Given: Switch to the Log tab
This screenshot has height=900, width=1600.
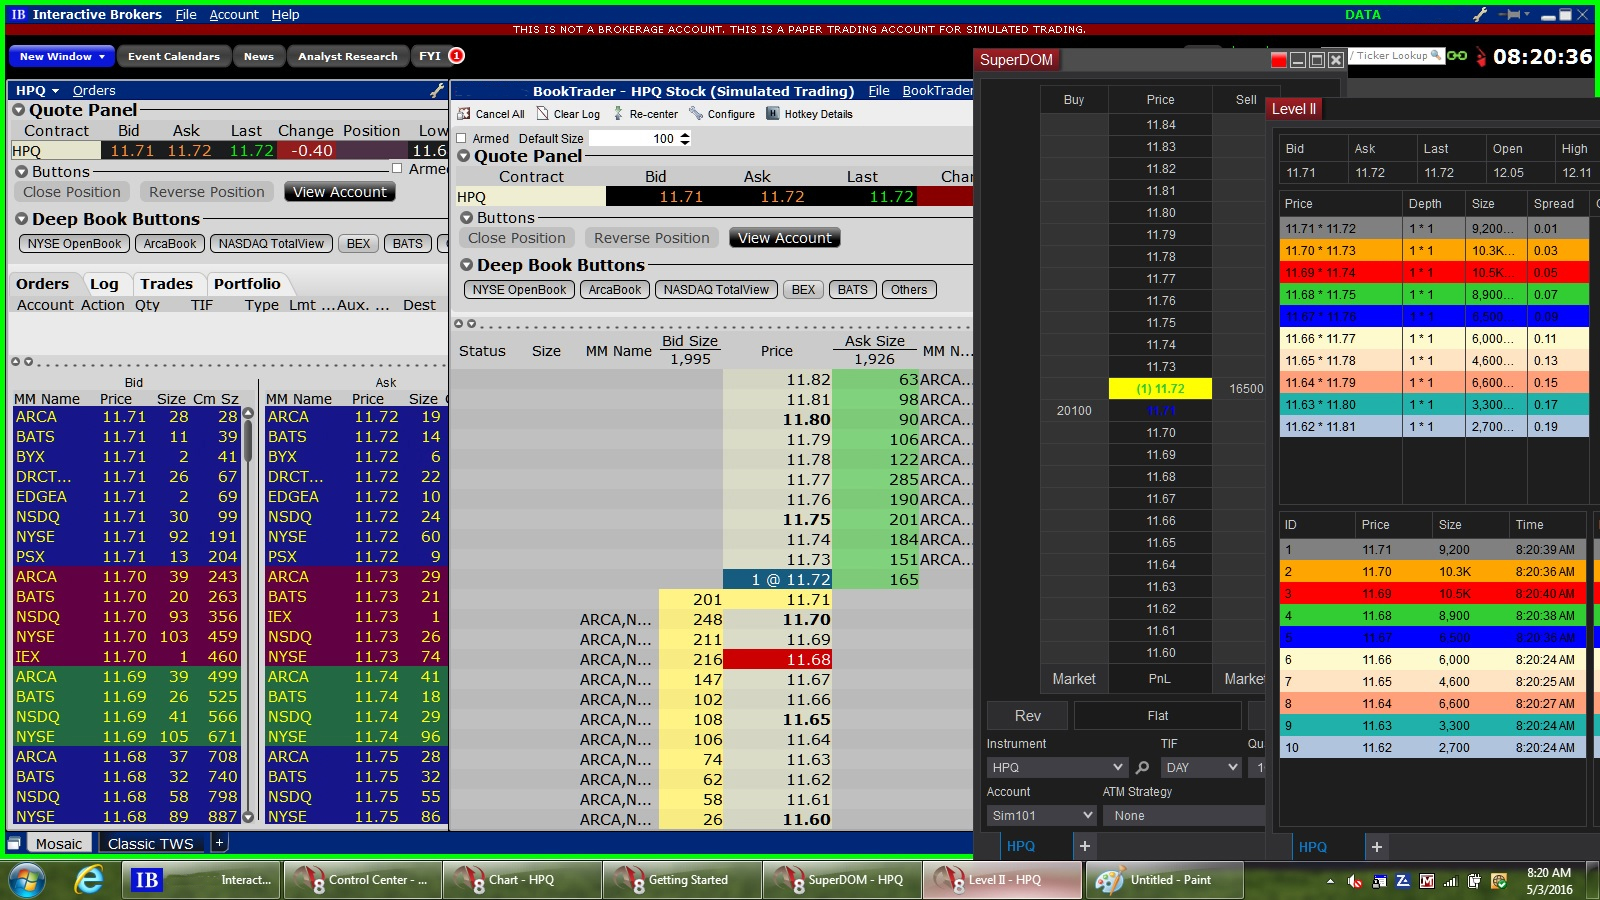Looking at the screenshot, I should tap(104, 284).
